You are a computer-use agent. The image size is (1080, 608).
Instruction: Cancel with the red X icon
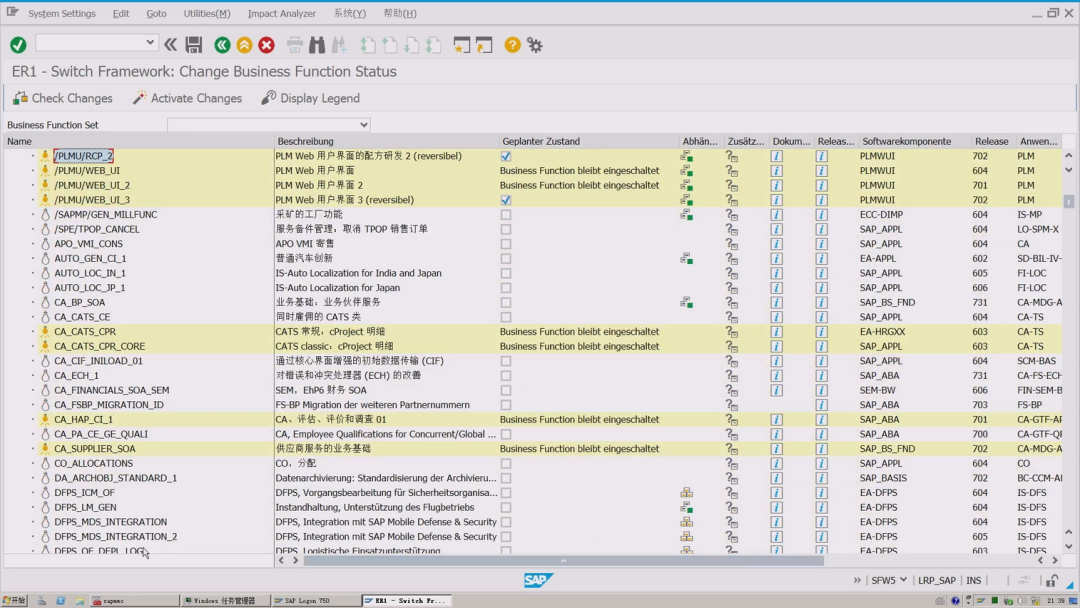[x=267, y=45]
